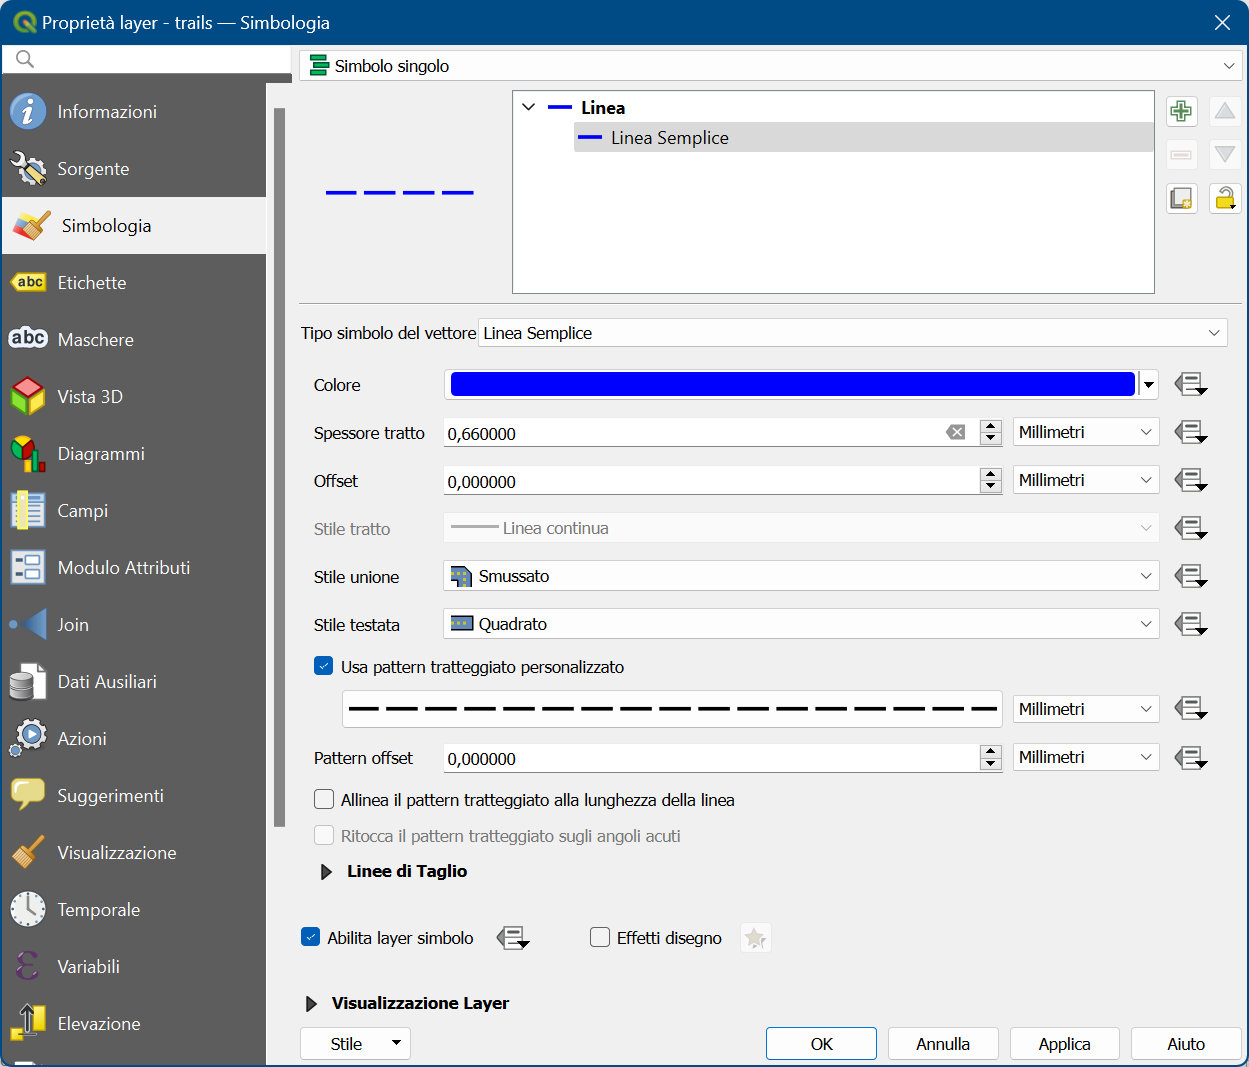Screen dimensions: 1249x1067
Task: Expand the Visualizzazione Layer section
Action: (x=311, y=1004)
